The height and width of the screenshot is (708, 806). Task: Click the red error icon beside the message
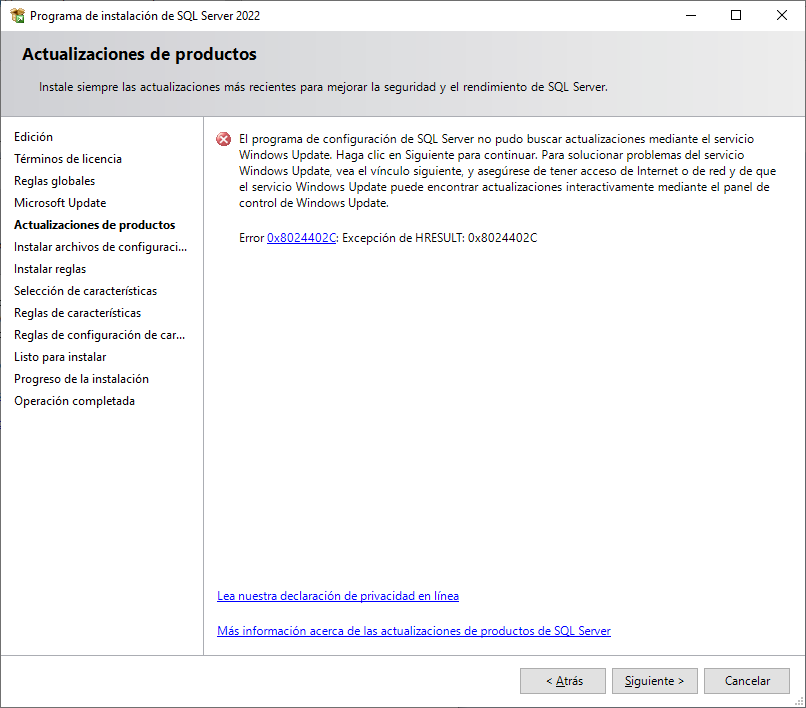point(223,140)
